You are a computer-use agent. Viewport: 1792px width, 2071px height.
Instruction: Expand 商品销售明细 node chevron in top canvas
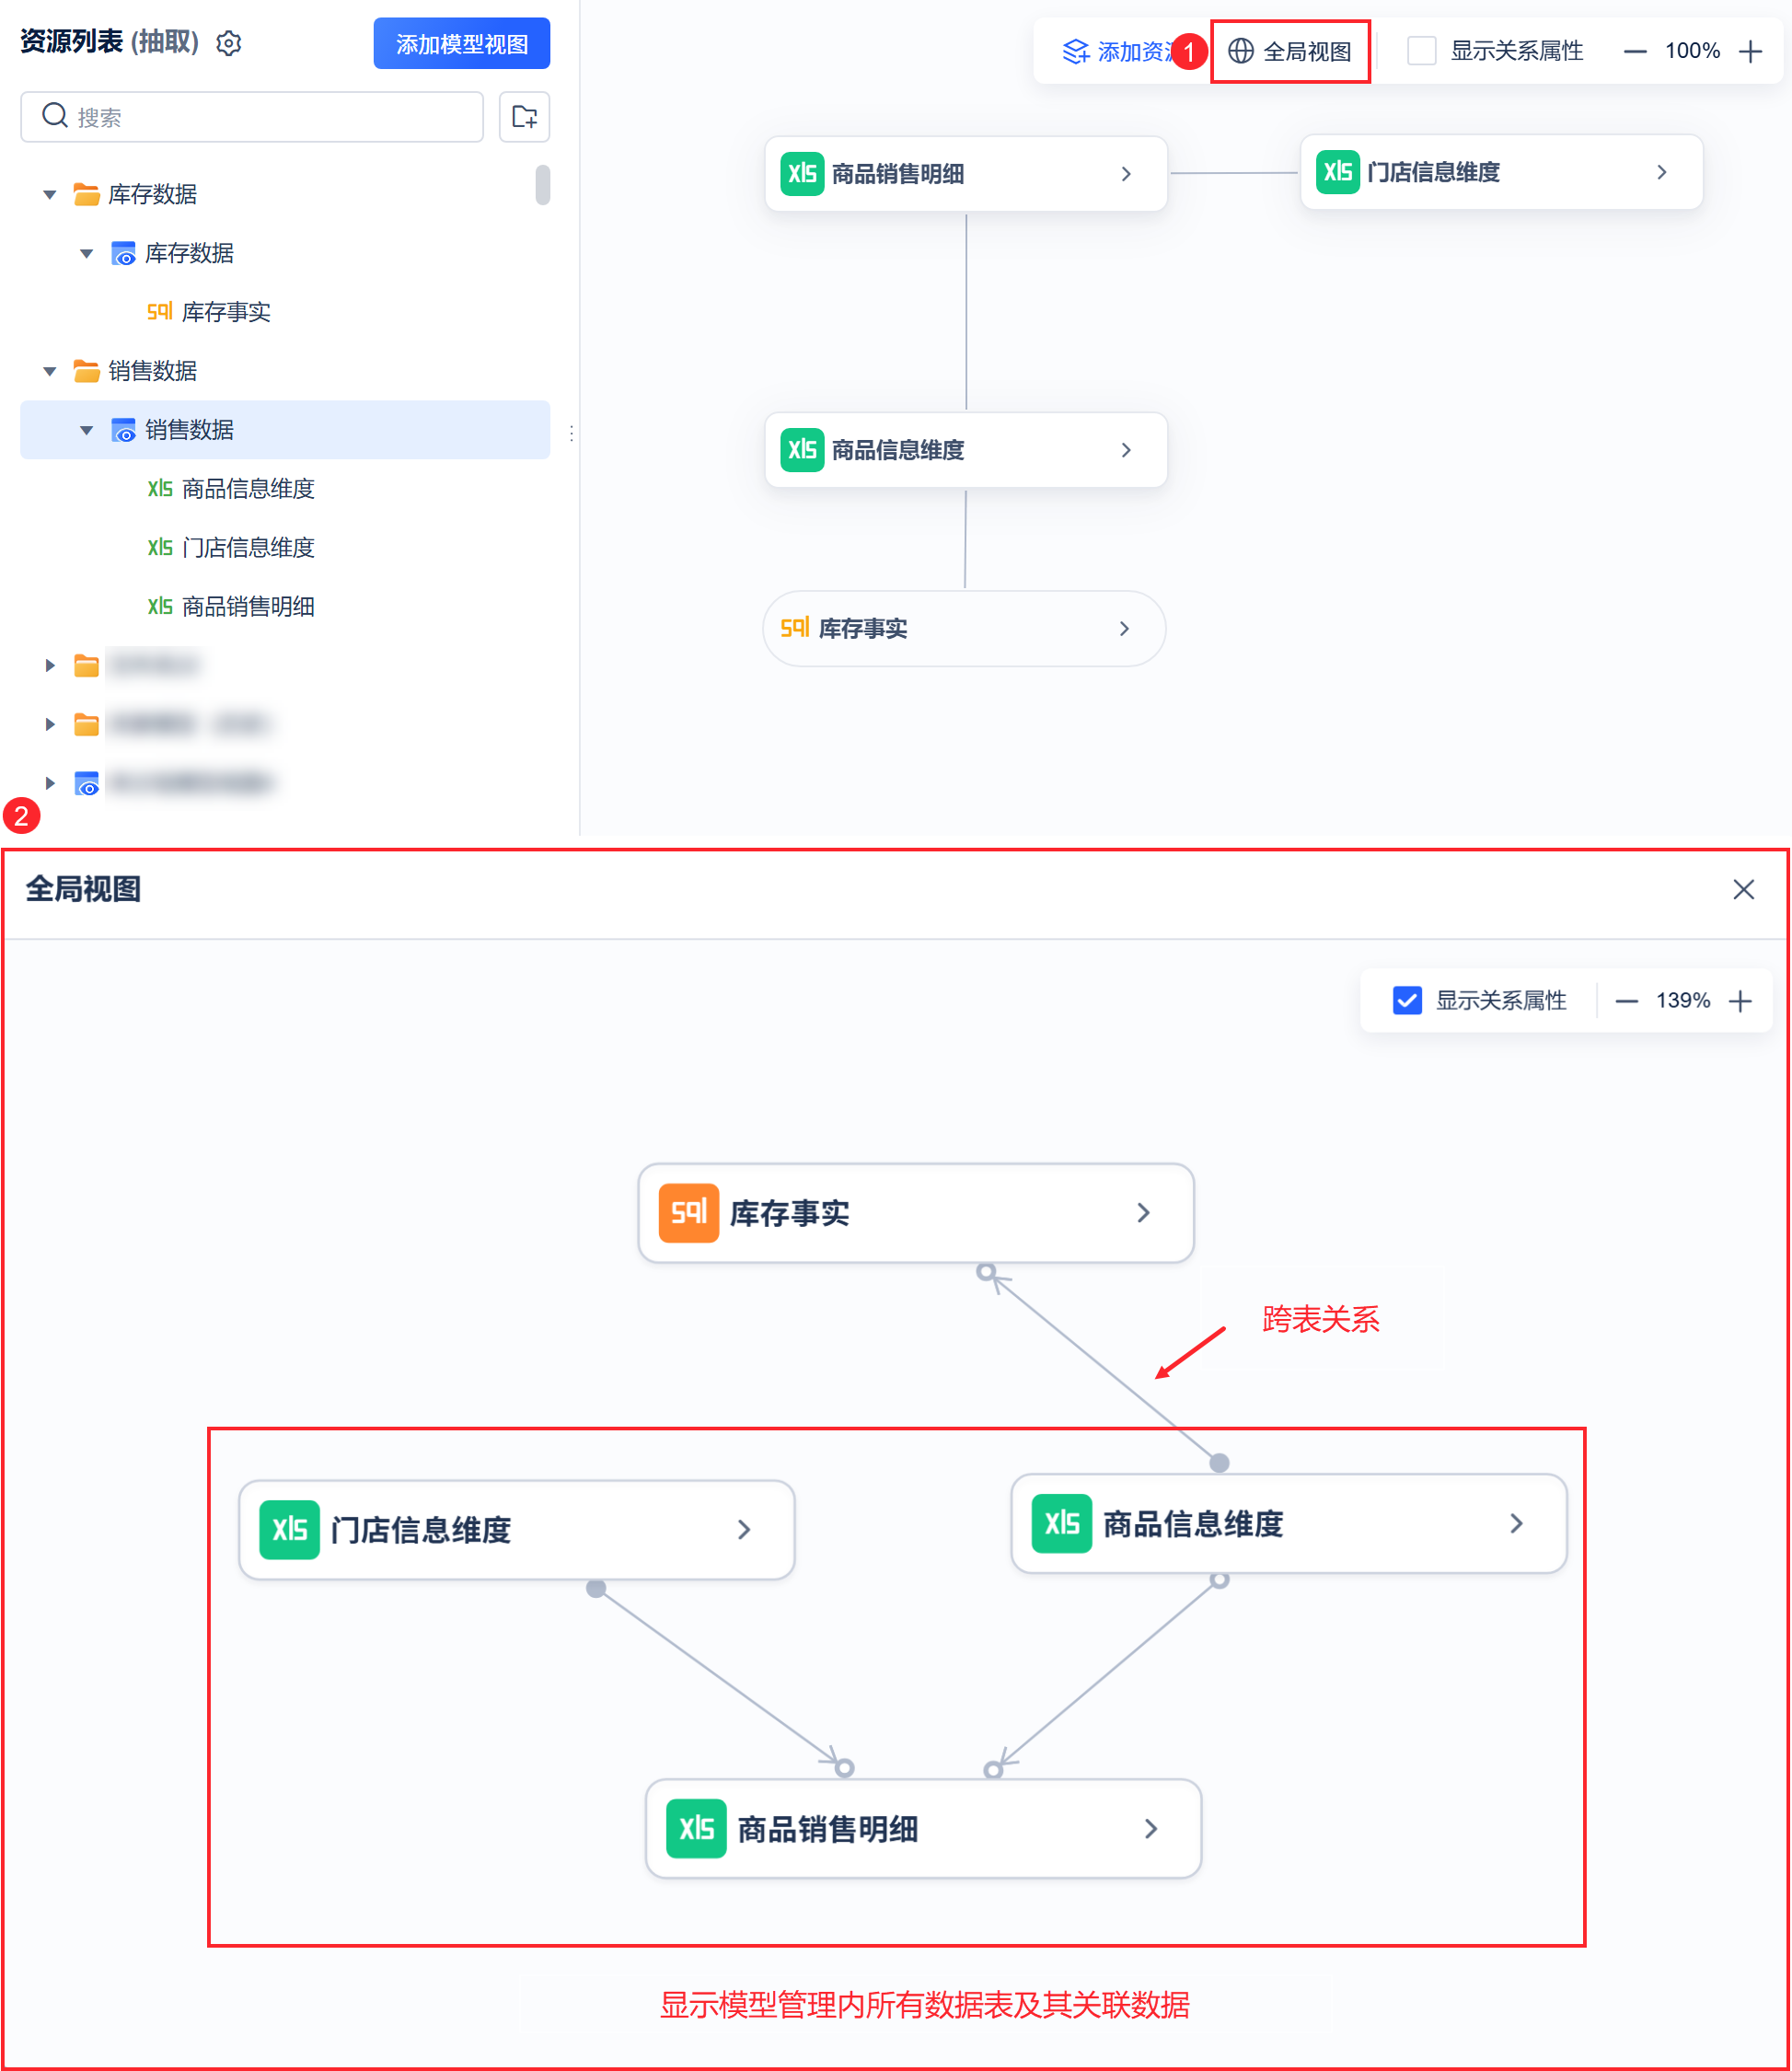[x=1126, y=174]
